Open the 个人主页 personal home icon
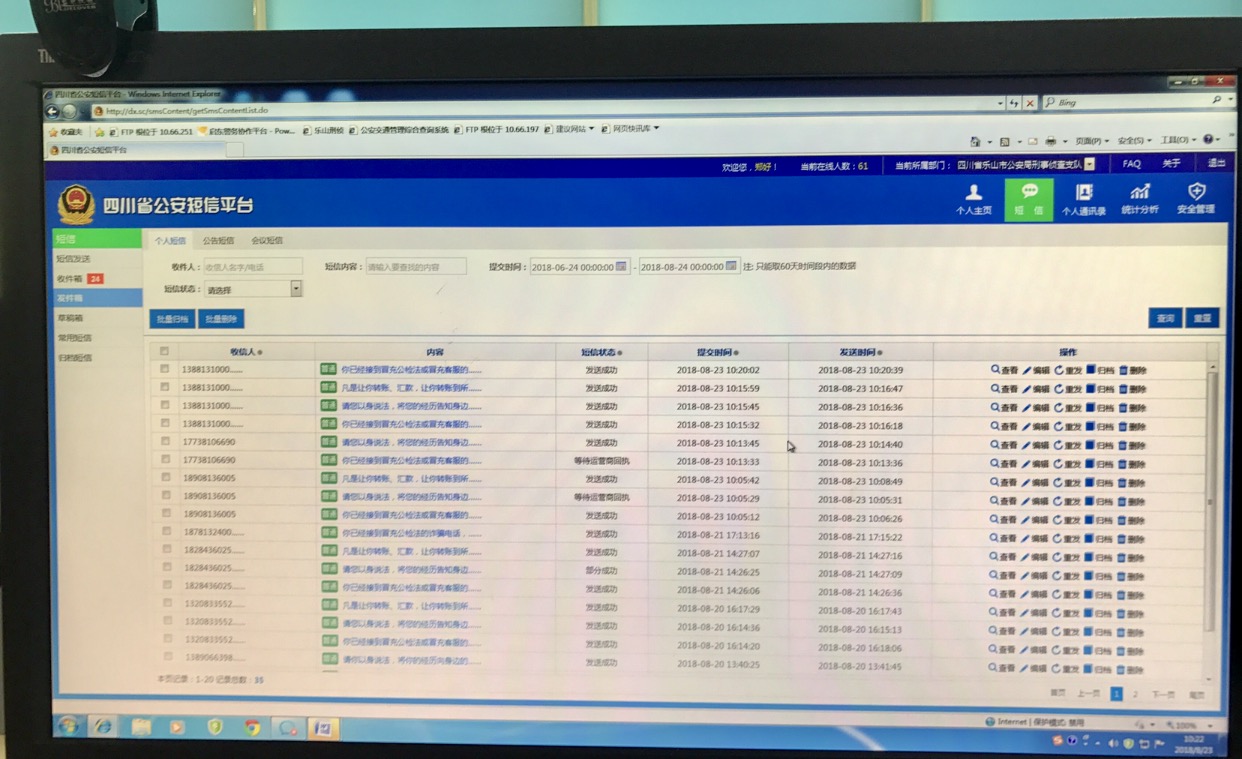 [x=973, y=193]
